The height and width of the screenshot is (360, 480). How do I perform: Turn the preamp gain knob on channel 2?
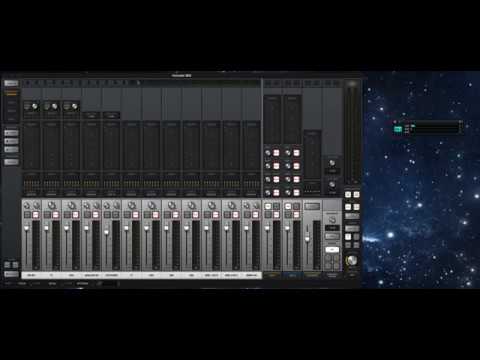55,106
